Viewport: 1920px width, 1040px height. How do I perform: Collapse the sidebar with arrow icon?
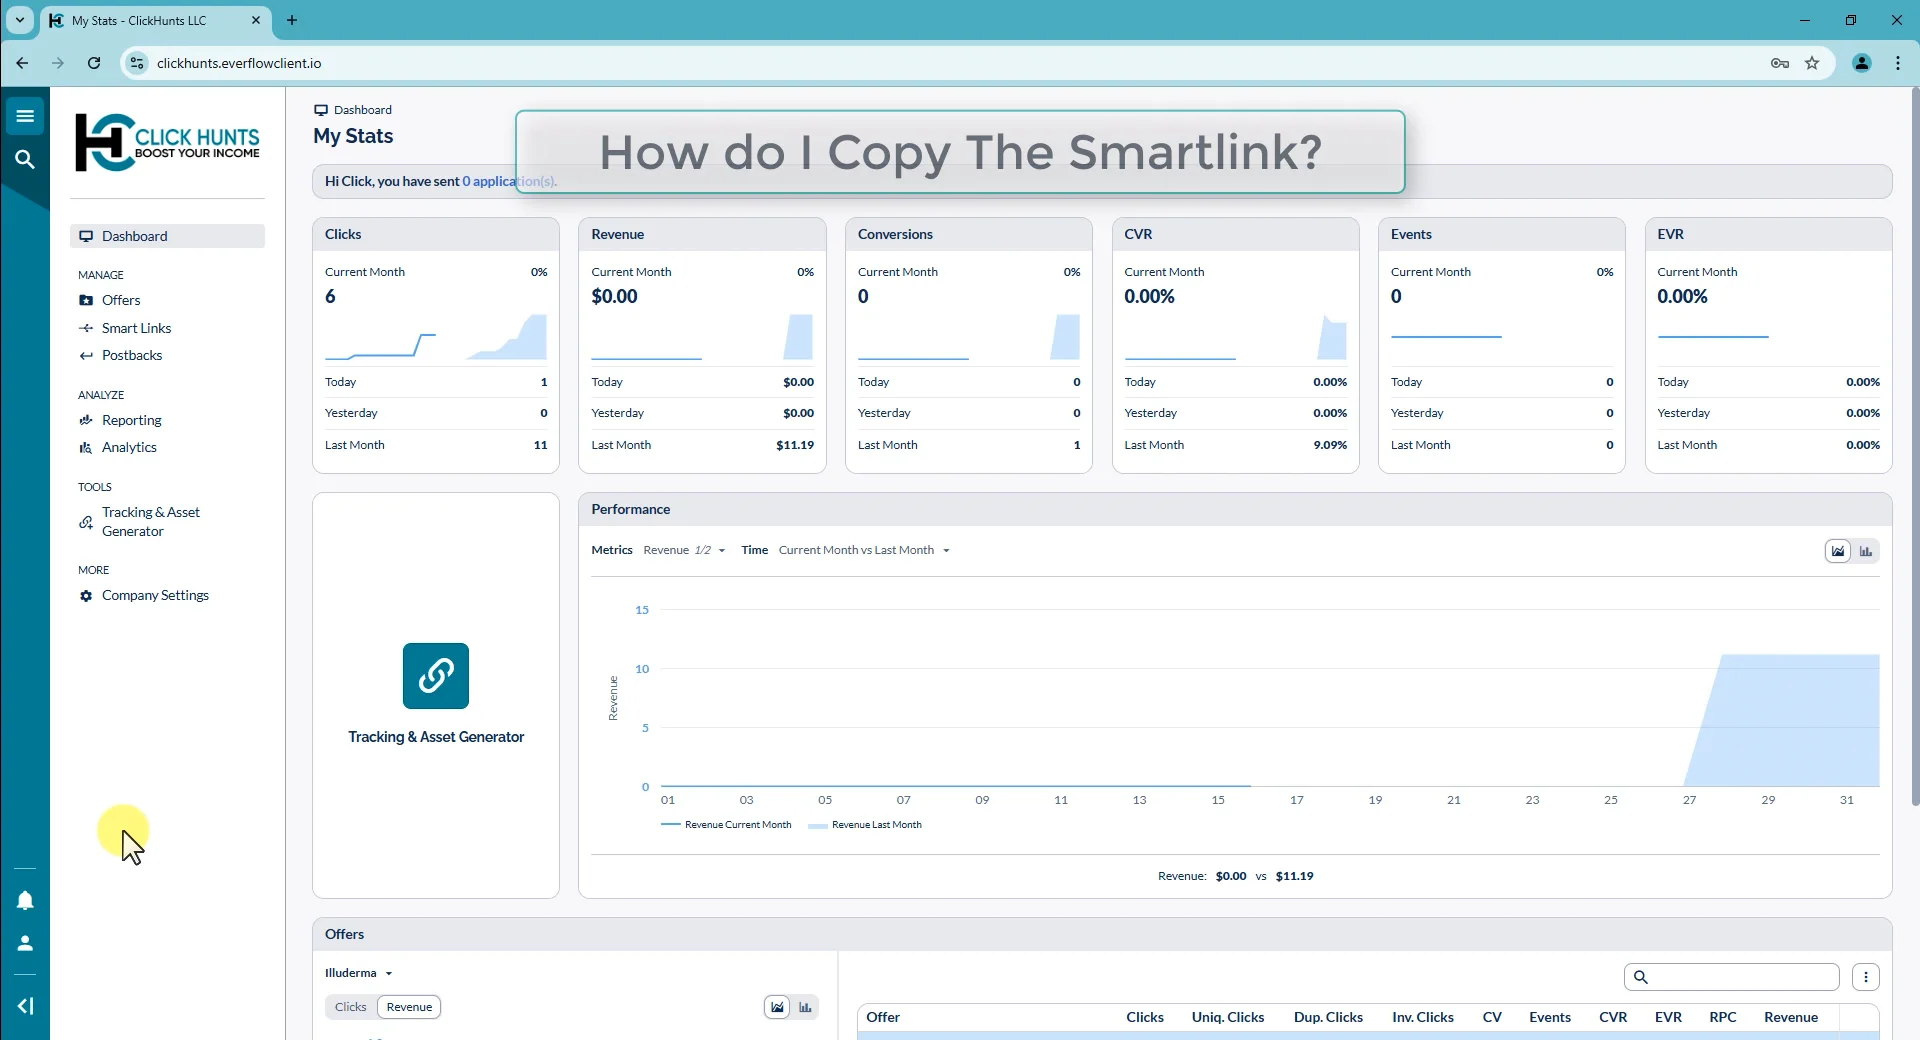coord(25,1006)
